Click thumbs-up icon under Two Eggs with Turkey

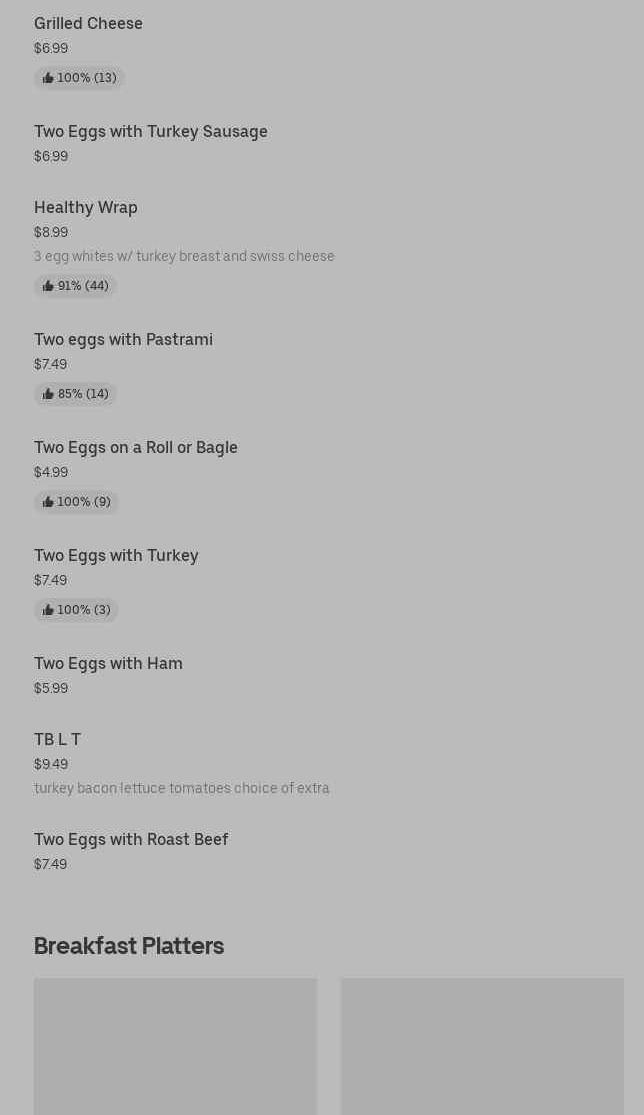coord(48,610)
